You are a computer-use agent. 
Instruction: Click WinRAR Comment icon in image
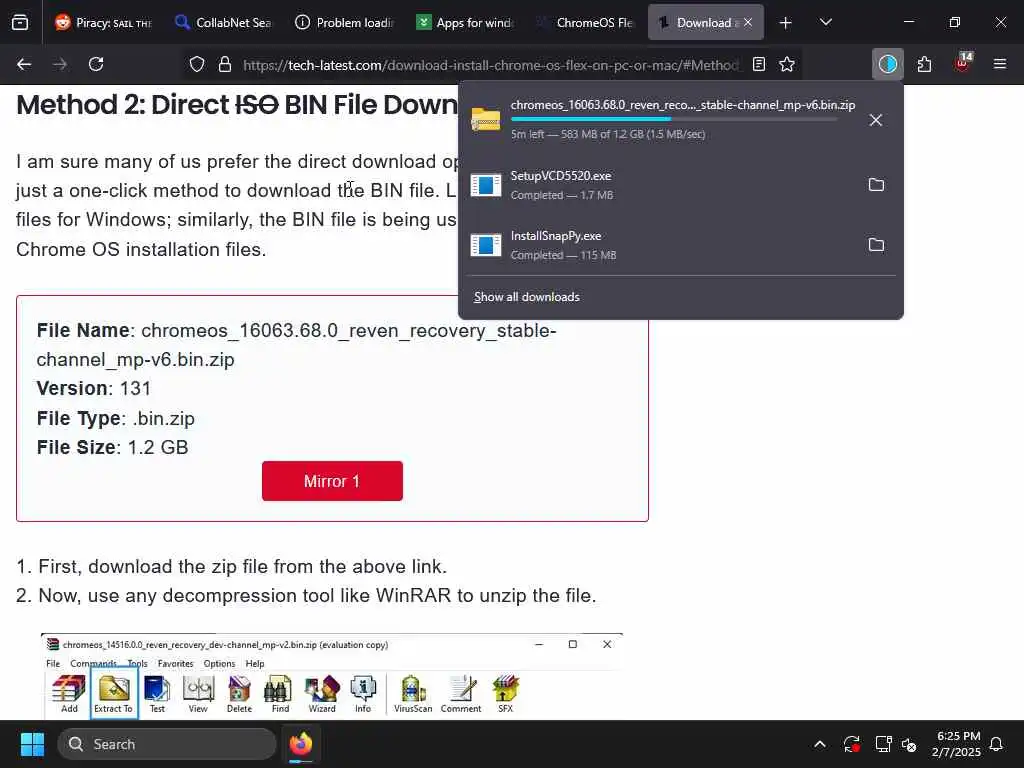point(461,694)
